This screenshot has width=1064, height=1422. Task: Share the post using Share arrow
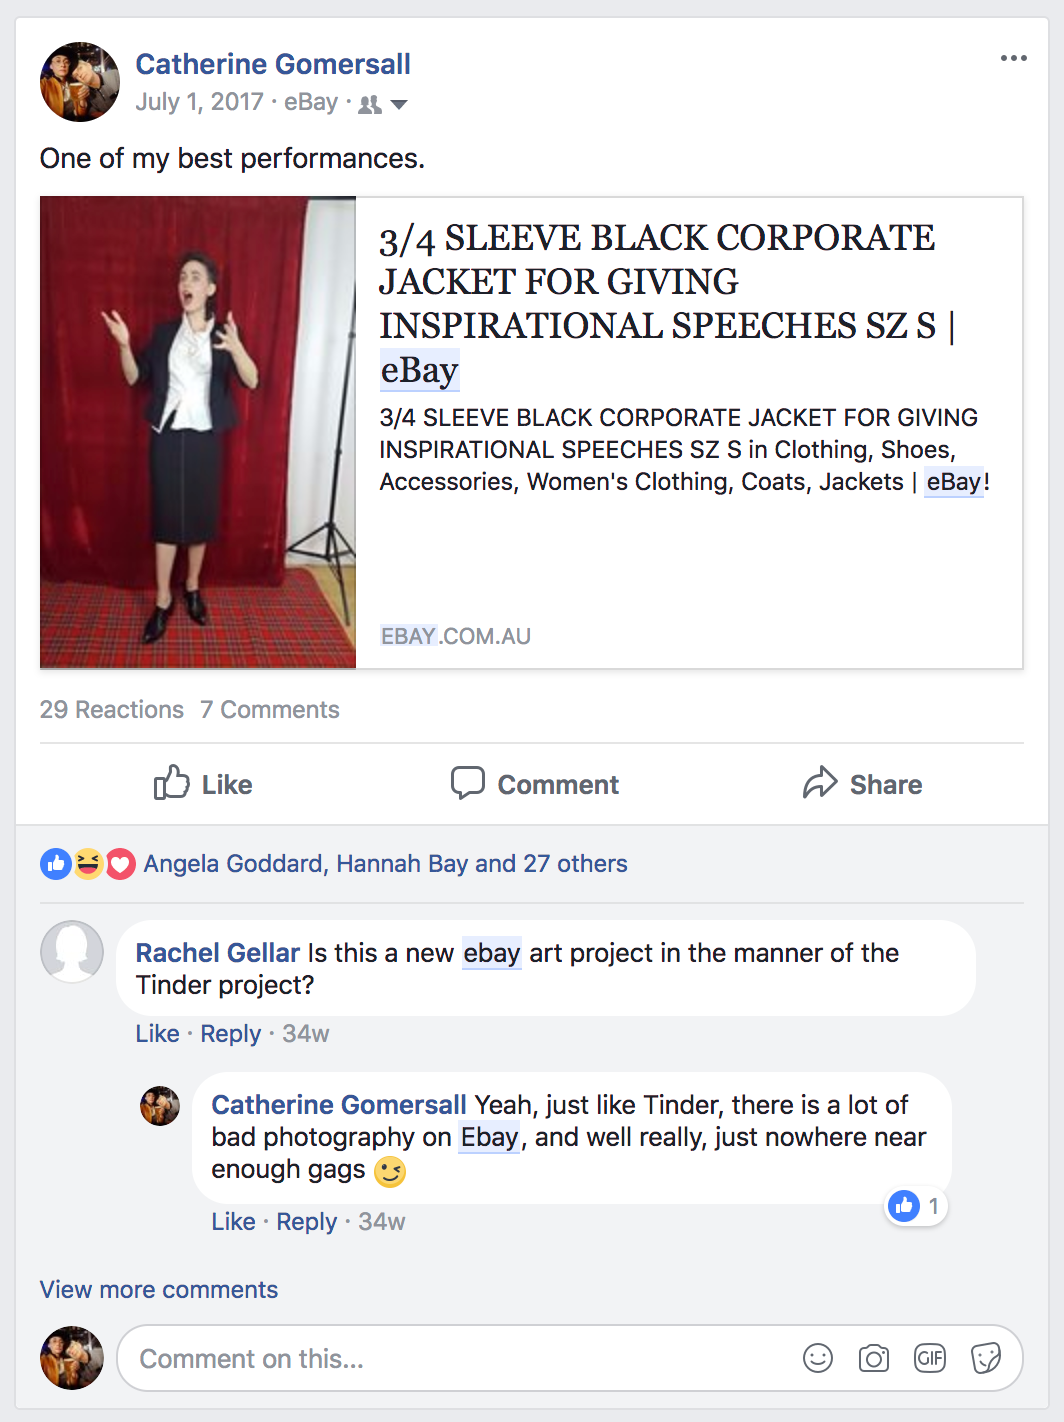[x=862, y=784]
